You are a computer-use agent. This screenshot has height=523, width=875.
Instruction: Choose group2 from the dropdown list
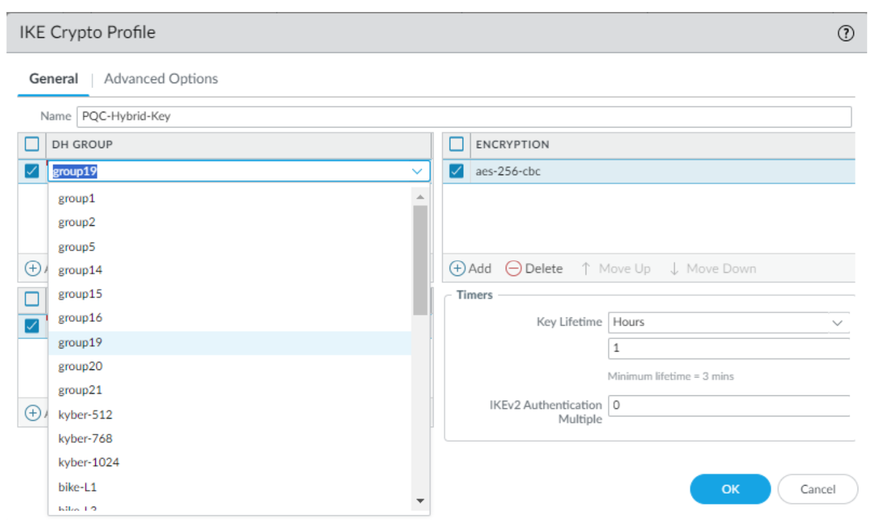pos(229,222)
